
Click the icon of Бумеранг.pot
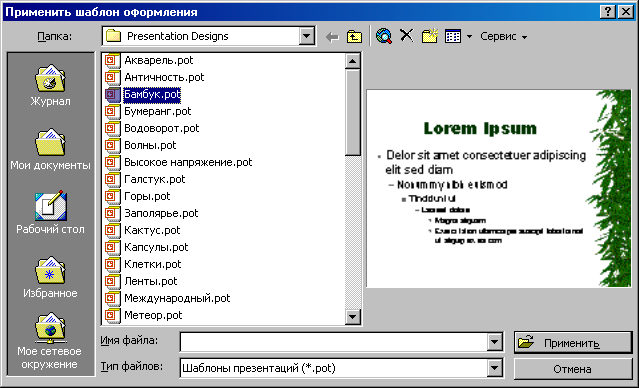[x=112, y=111]
